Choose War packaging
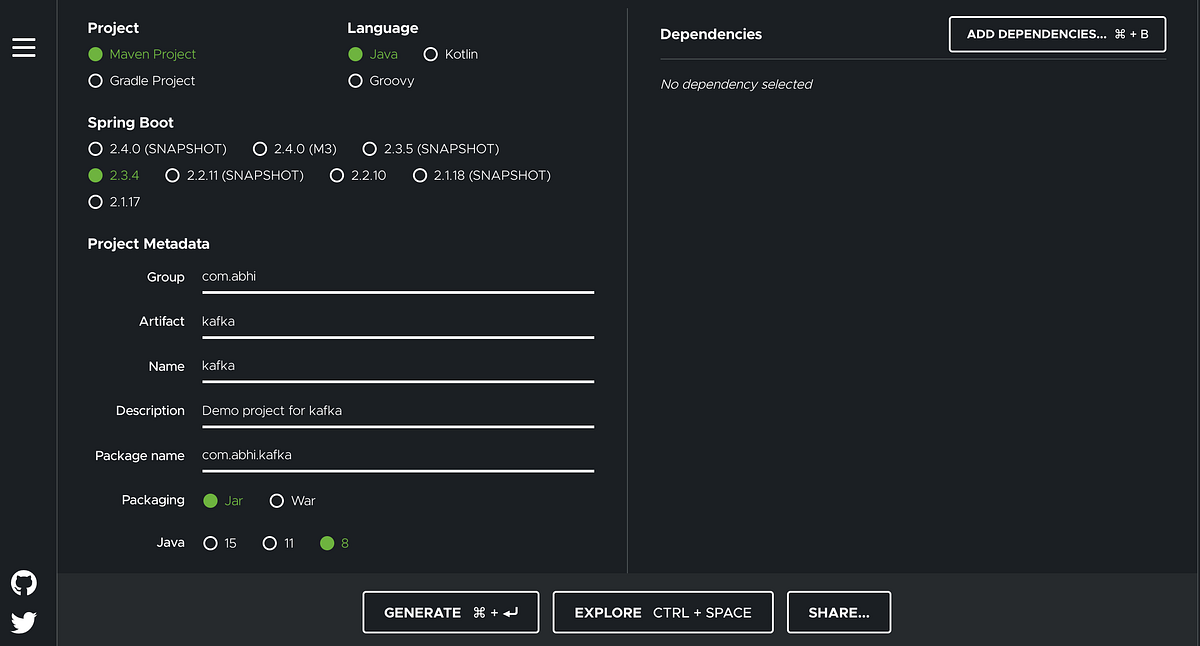1200x646 pixels. tap(276, 500)
